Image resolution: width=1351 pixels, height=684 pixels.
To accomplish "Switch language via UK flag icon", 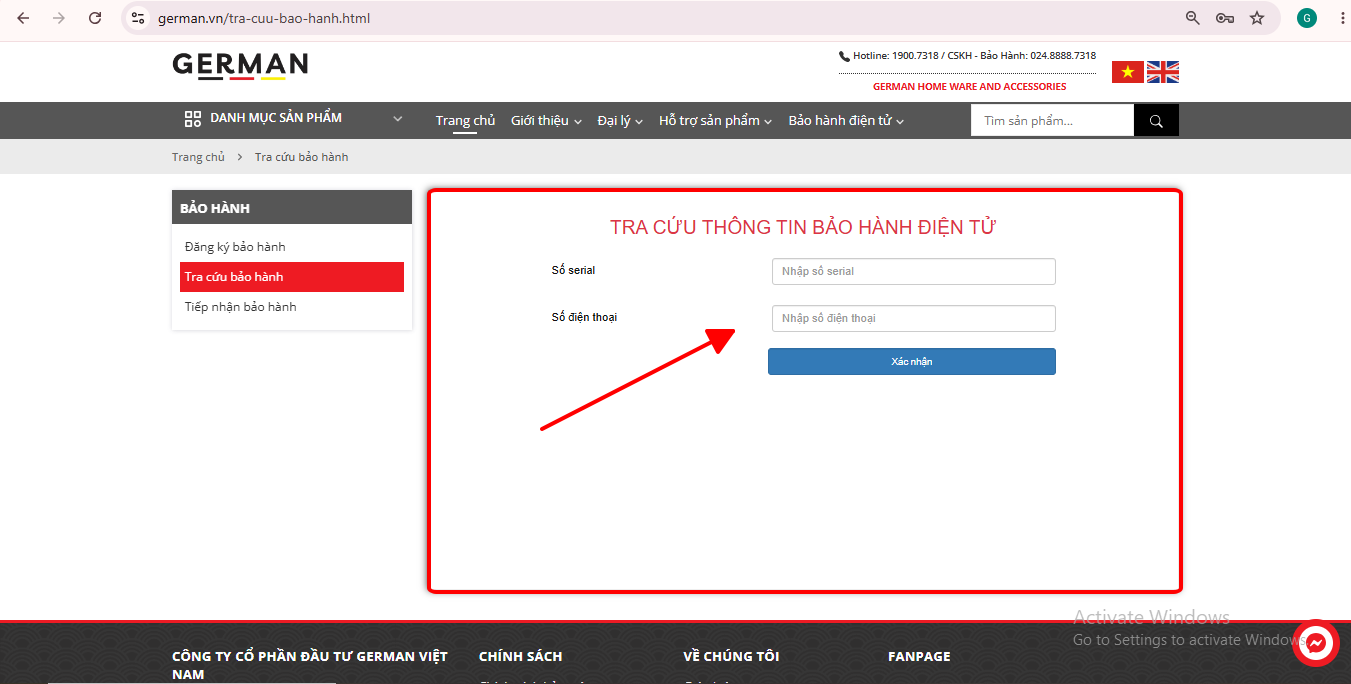I will point(1163,72).
